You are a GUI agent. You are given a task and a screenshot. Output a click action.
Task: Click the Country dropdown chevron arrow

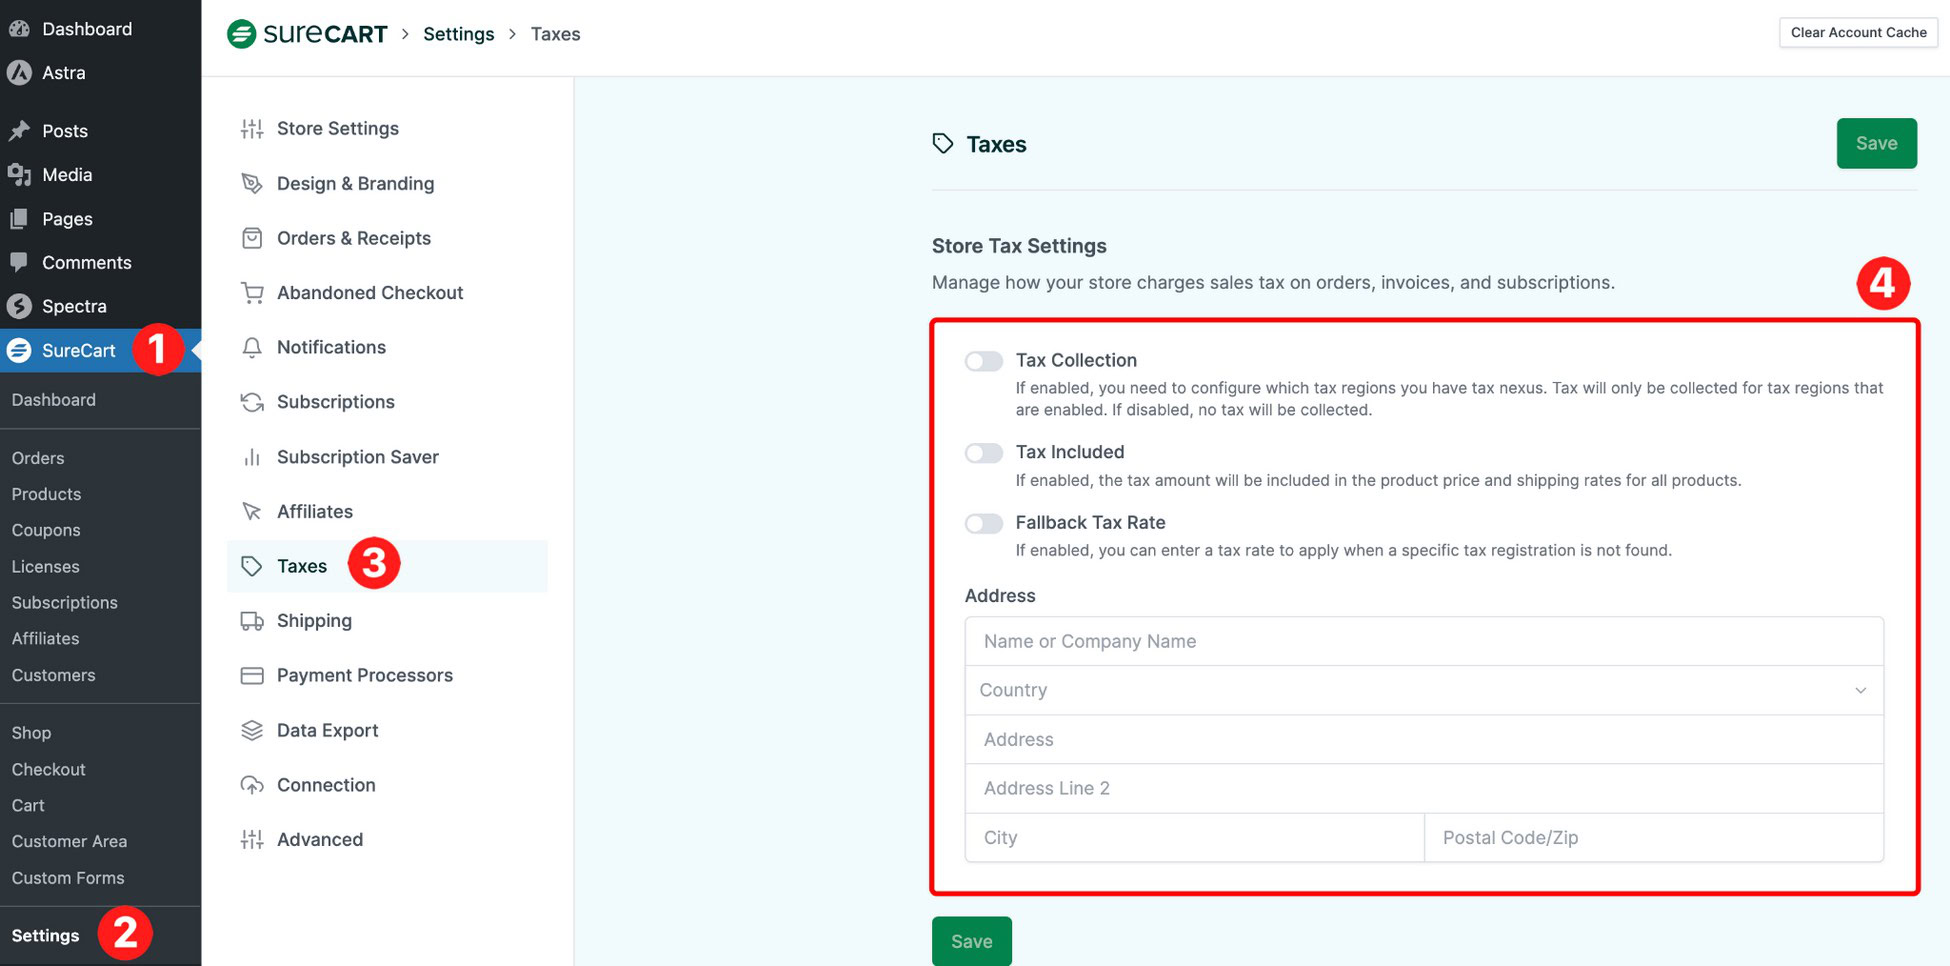click(1861, 690)
